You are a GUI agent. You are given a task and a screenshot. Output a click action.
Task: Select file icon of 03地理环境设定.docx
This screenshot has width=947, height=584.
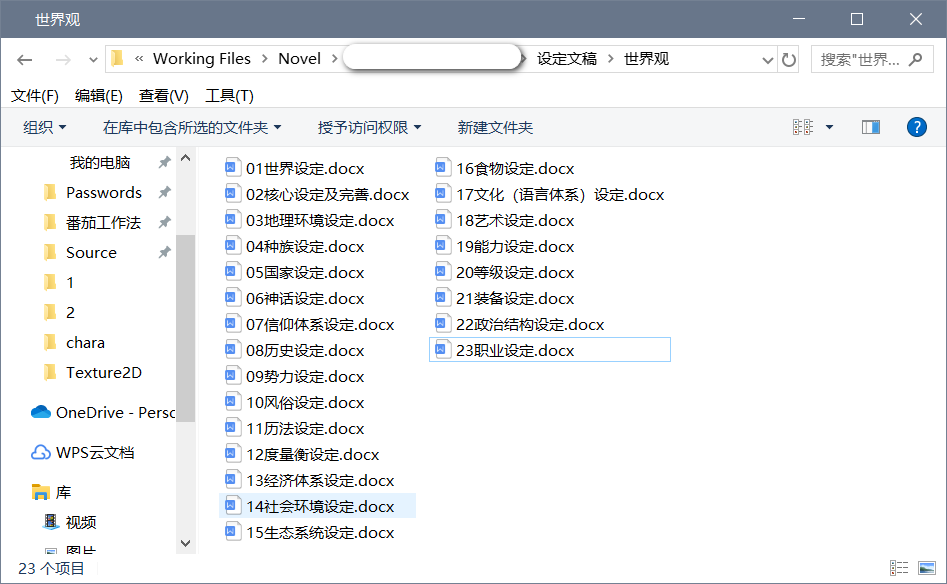click(231, 219)
